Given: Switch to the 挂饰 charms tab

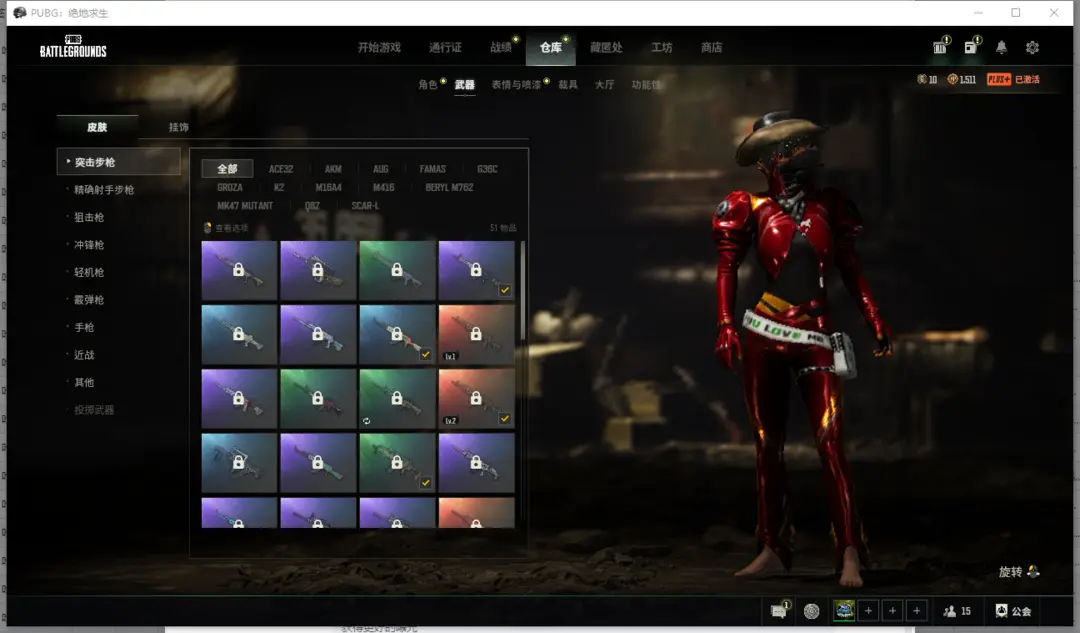Looking at the screenshot, I should tap(178, 127).
